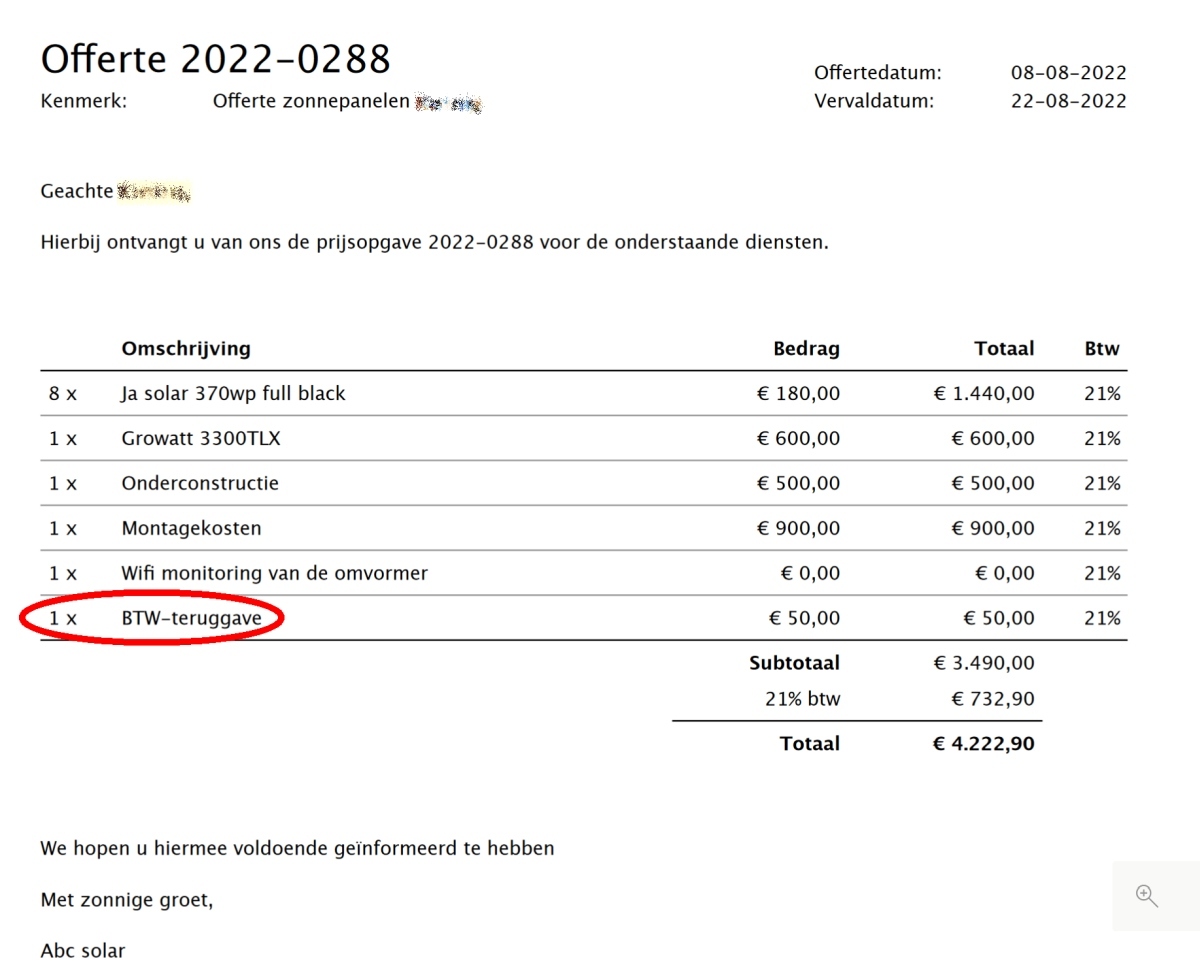This screenshot has width=1200, height=969.
Task: Click the Bedrag column header
Action: [806, 348]
